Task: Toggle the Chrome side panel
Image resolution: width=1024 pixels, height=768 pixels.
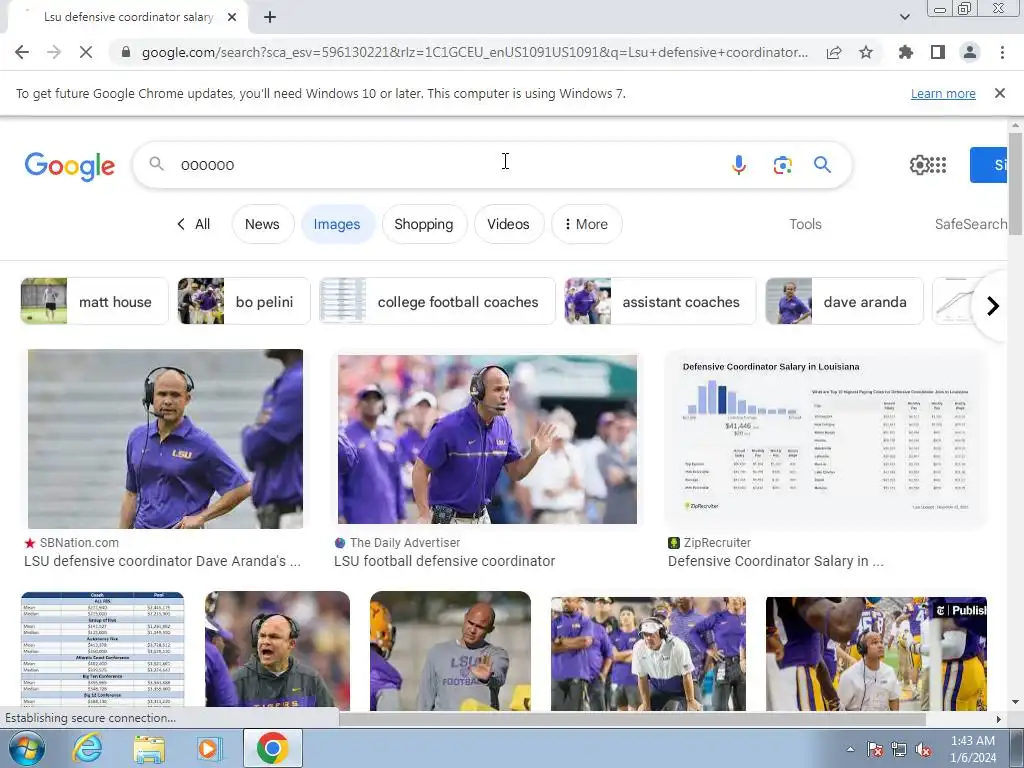Action: pyautogui.click(x=938, y=52)
